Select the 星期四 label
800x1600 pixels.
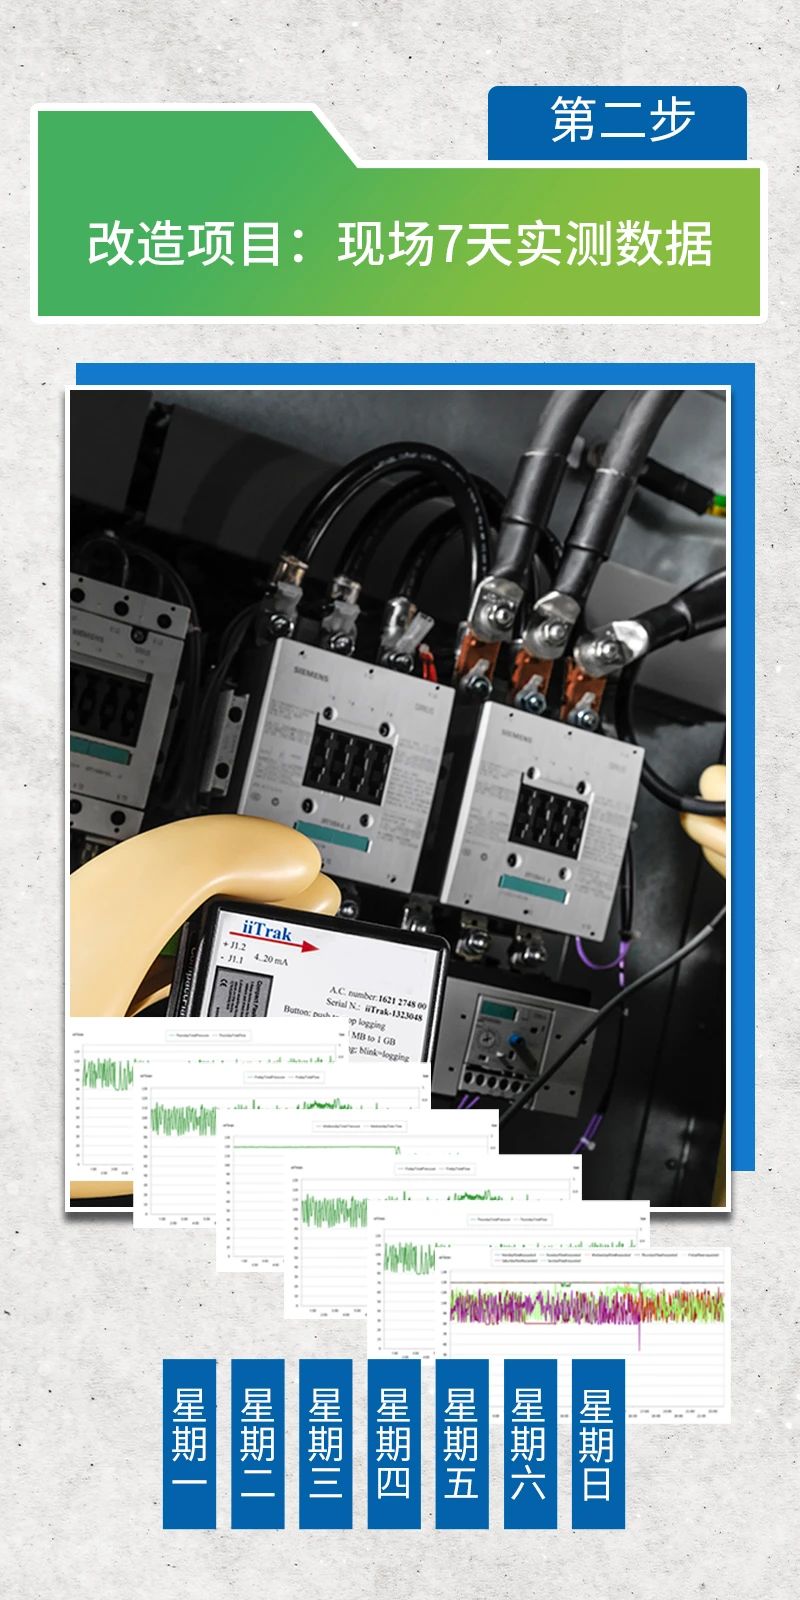pos(393,1443)
